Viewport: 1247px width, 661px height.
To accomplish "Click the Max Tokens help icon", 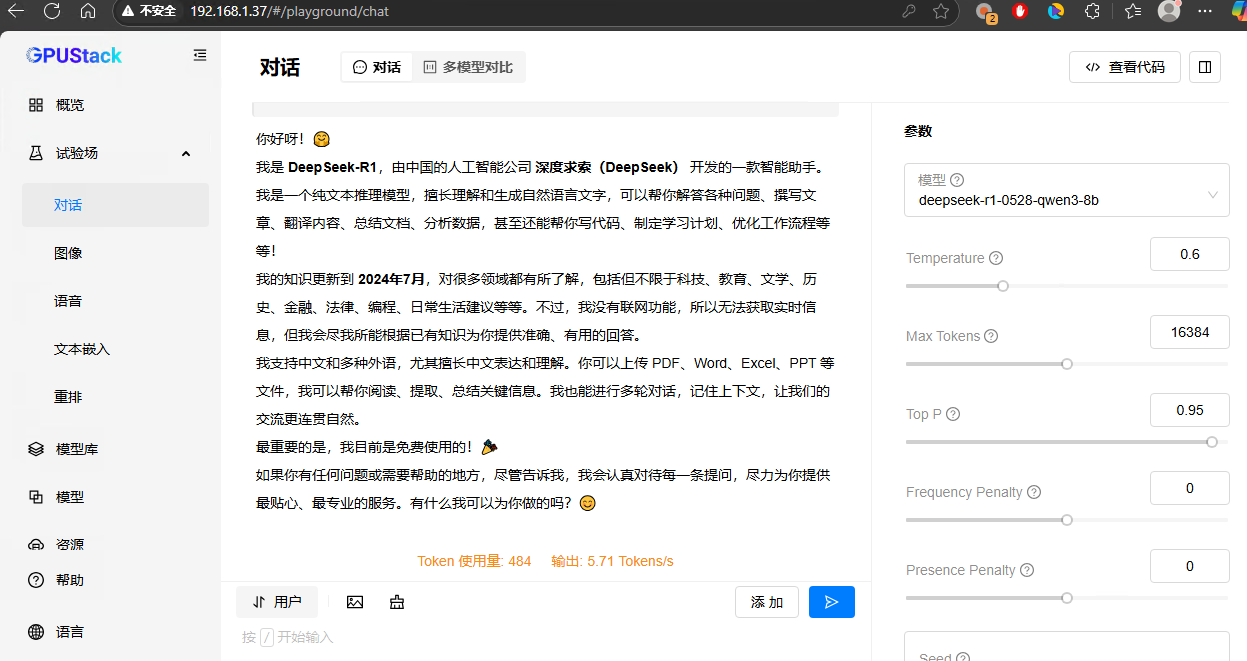I will pos(991,336).
